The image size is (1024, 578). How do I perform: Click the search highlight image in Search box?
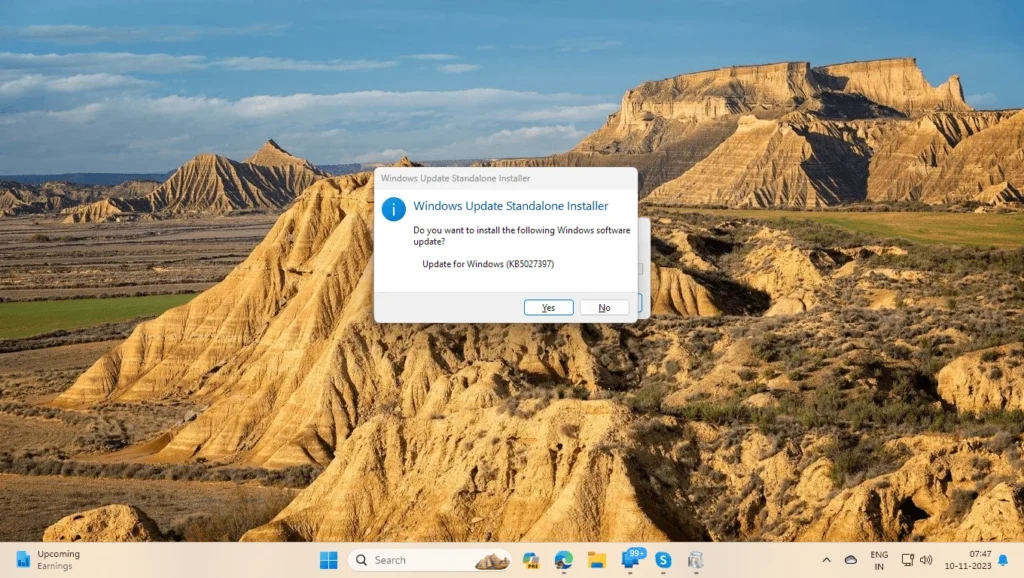click(492, 560)
